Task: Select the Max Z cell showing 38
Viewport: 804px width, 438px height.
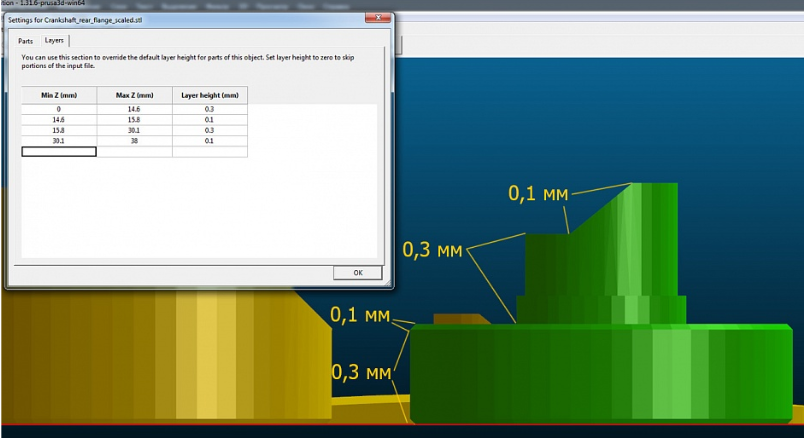Action: (134, 141)
